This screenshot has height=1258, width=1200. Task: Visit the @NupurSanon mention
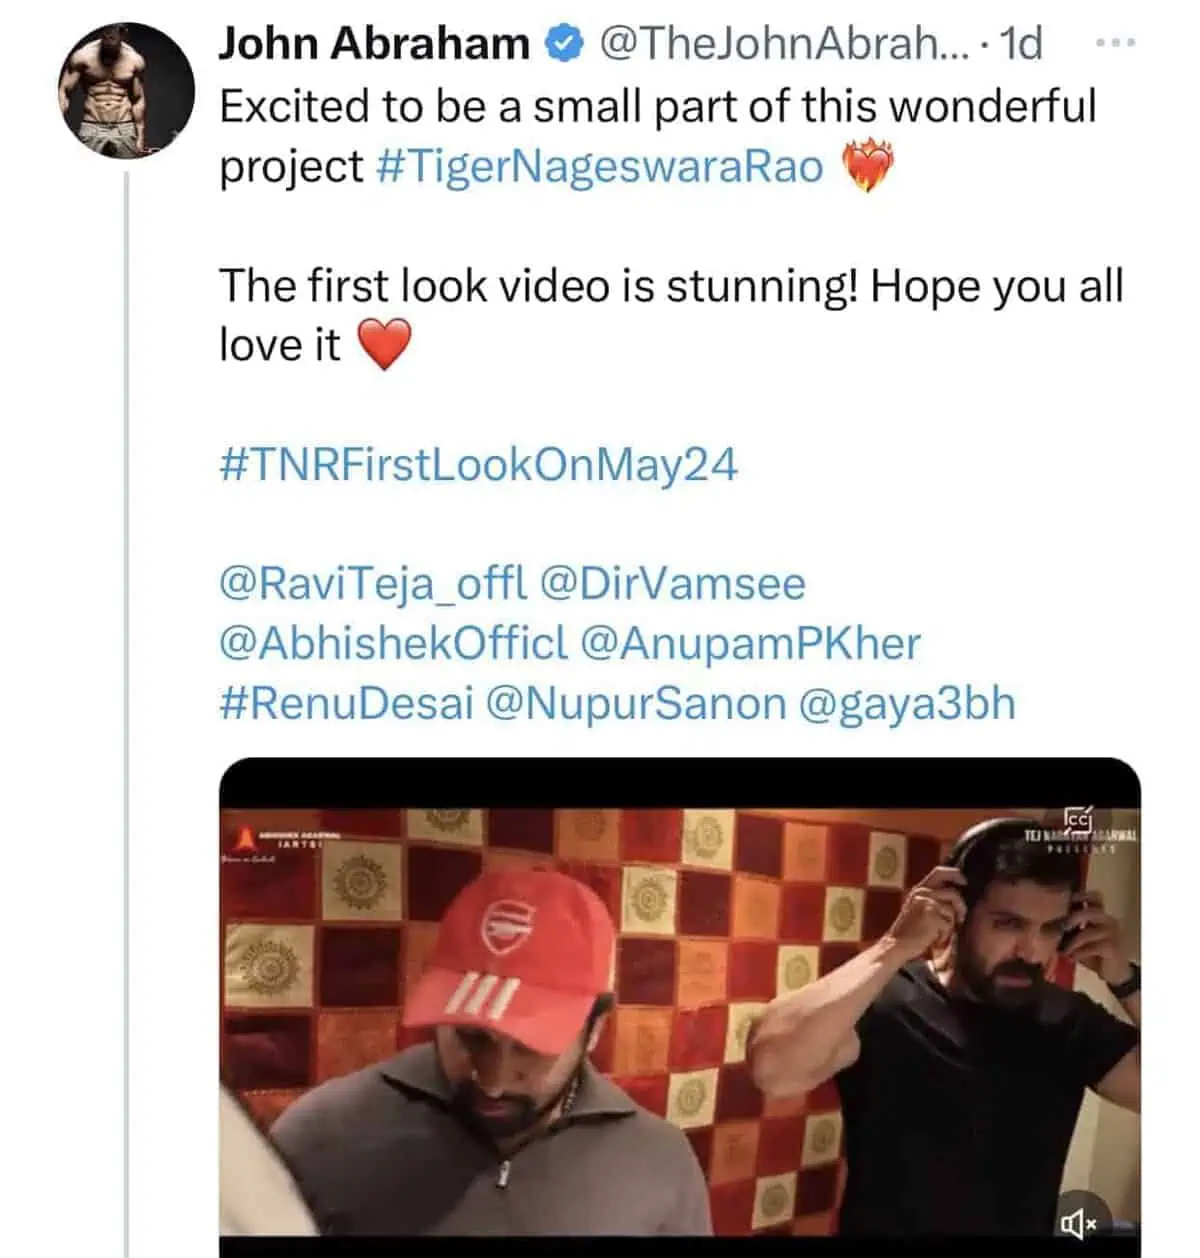(x=636, y=704)
